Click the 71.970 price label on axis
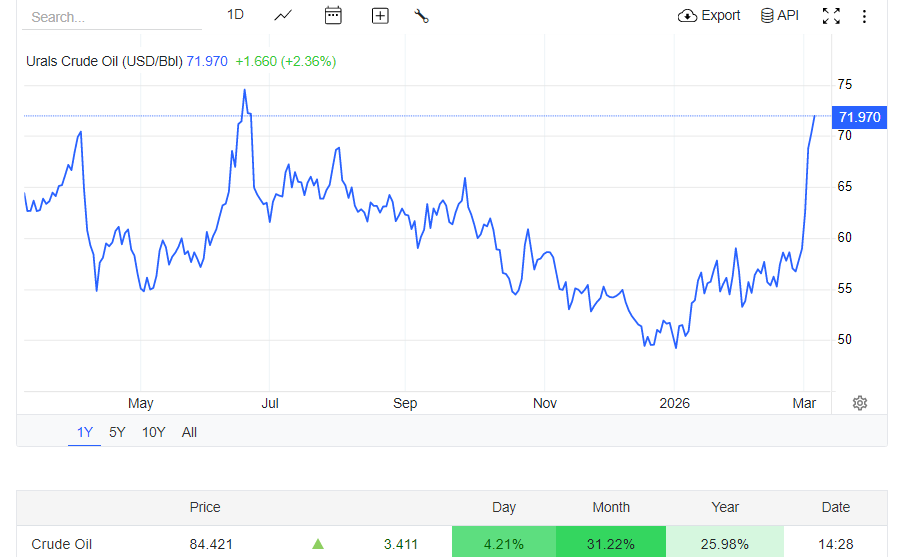 coord(859,117)
